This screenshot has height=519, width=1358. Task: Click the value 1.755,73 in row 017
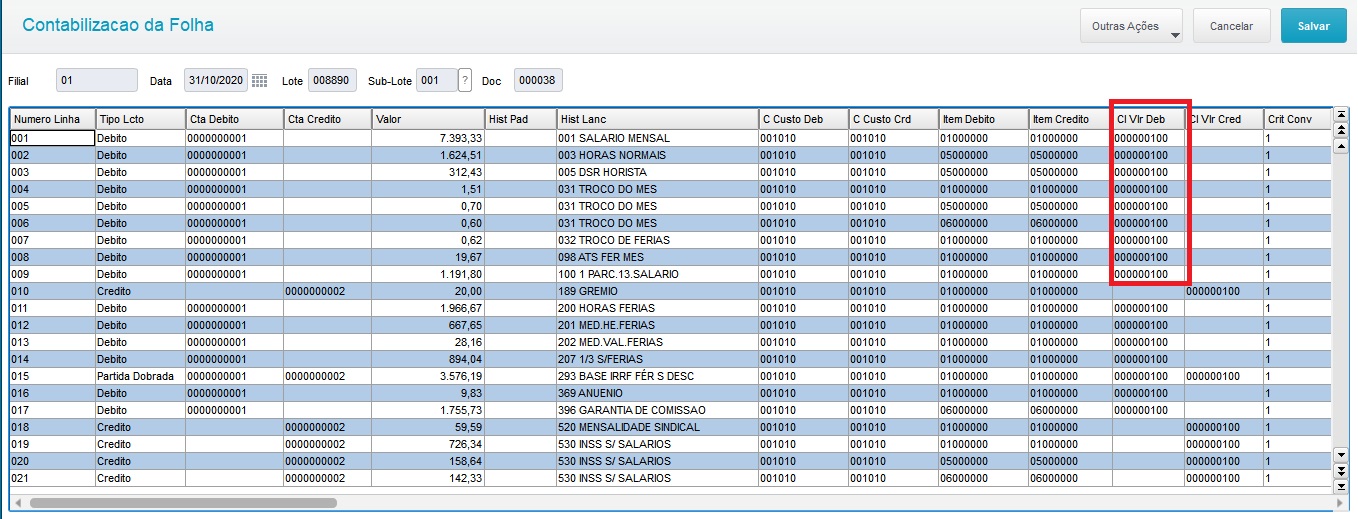point(429,410)
